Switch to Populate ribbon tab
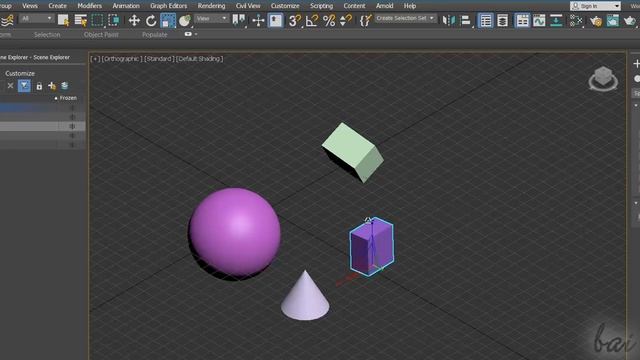The width and height of the screenshot is (640, 360). [155, 35]
